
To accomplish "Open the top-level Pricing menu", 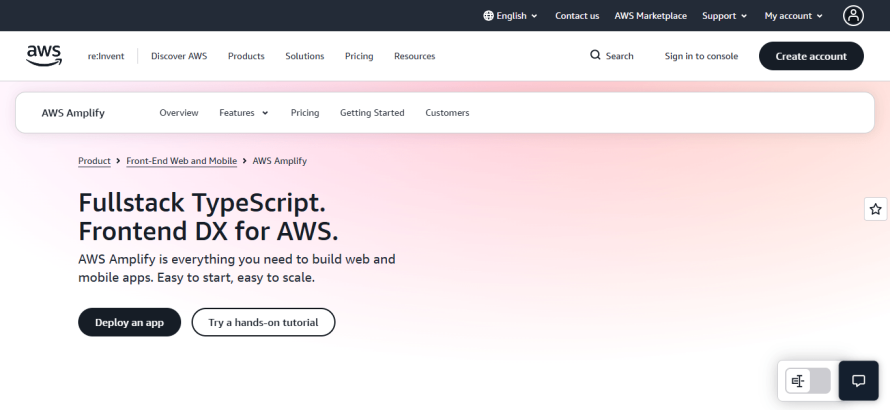I will click(359, 56).
